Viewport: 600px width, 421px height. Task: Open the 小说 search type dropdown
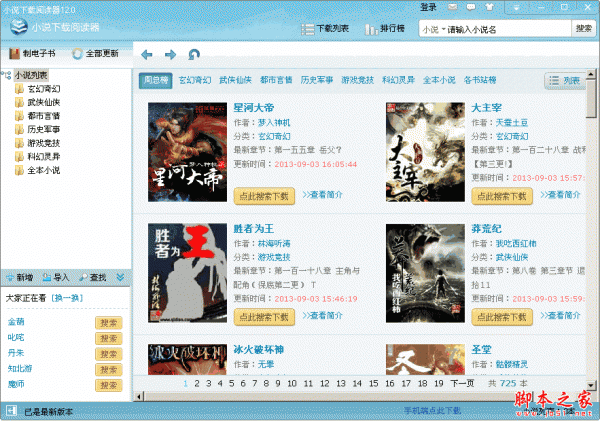click(x=434, y=29)
